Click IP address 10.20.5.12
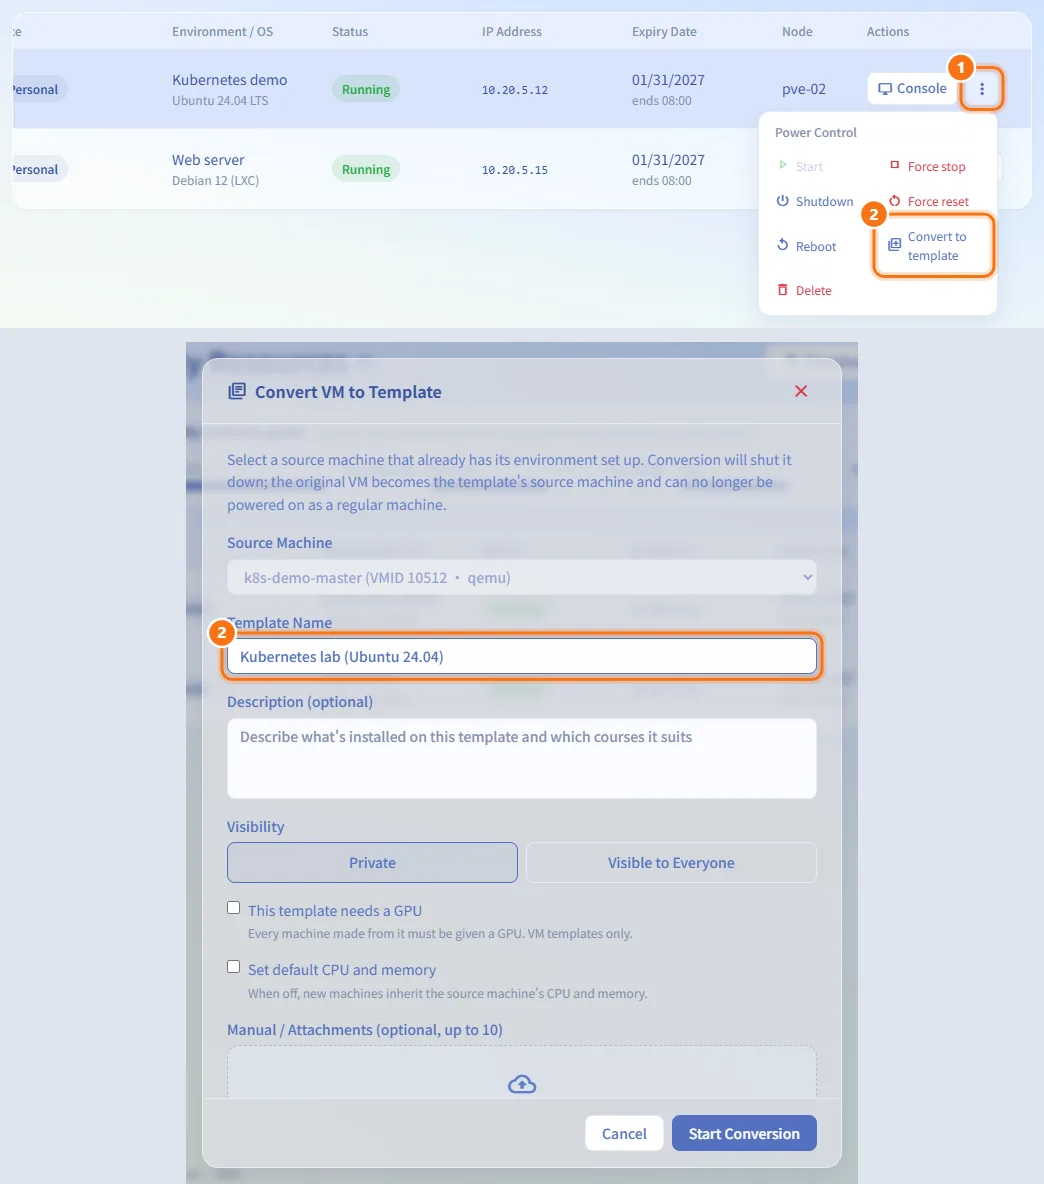Viewport: 1044px width, 1184px height. tap(515, 90)
